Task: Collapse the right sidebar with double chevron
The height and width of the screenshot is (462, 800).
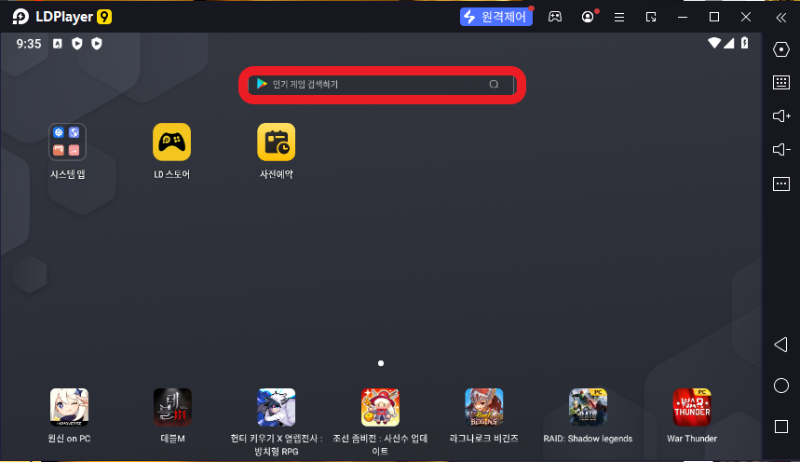Action: pos(781,18)
